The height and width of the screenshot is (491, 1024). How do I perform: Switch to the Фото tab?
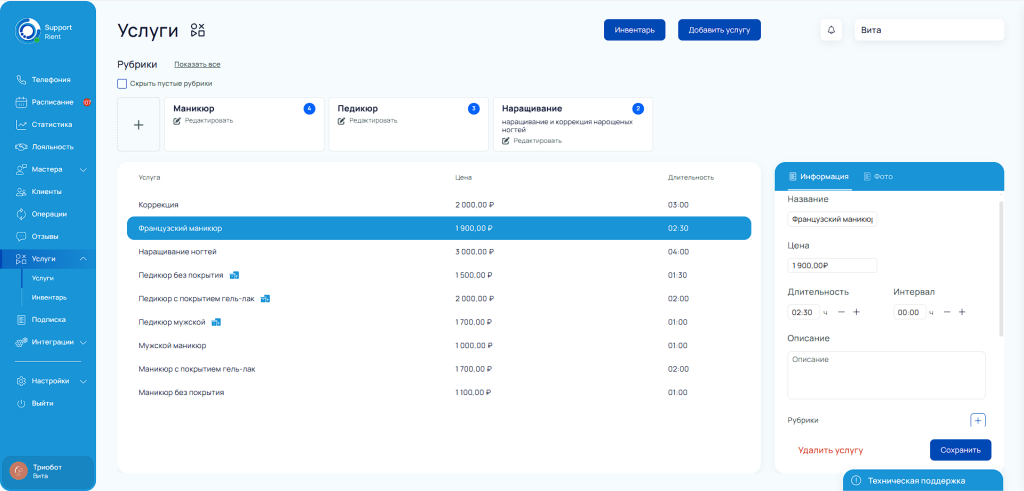click(878, 176)
